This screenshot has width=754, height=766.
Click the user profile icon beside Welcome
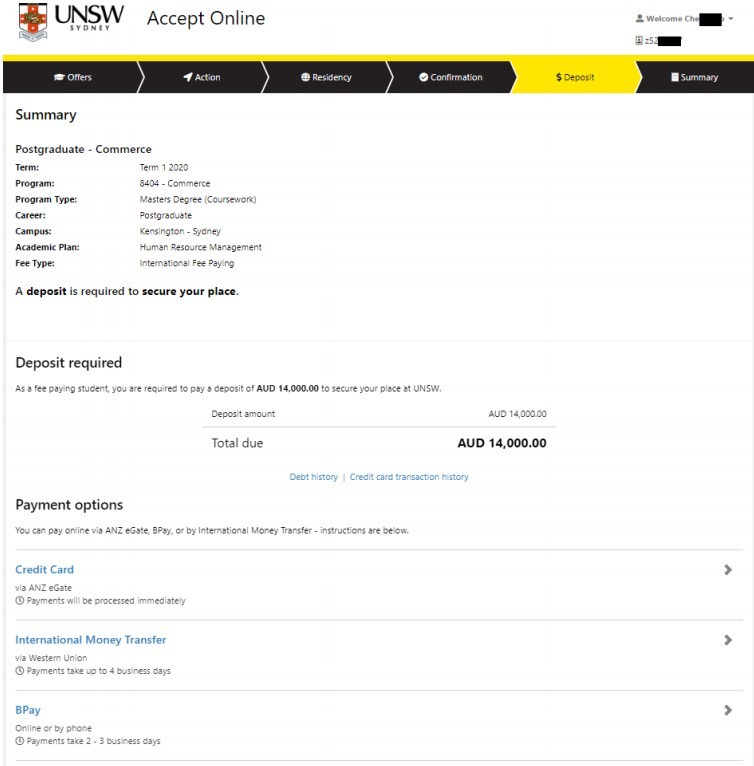pos(639,18)
